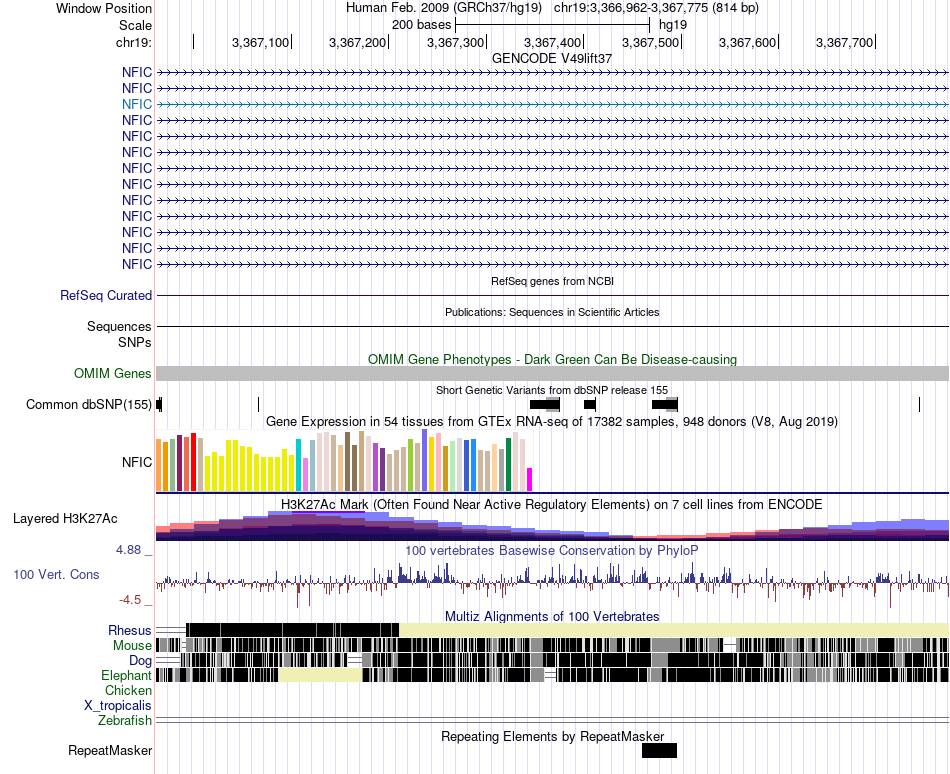Select the light-blue highlighted NFIC transcript label
Viewport: 950px width, 774px height.
[x=136, y=104]
